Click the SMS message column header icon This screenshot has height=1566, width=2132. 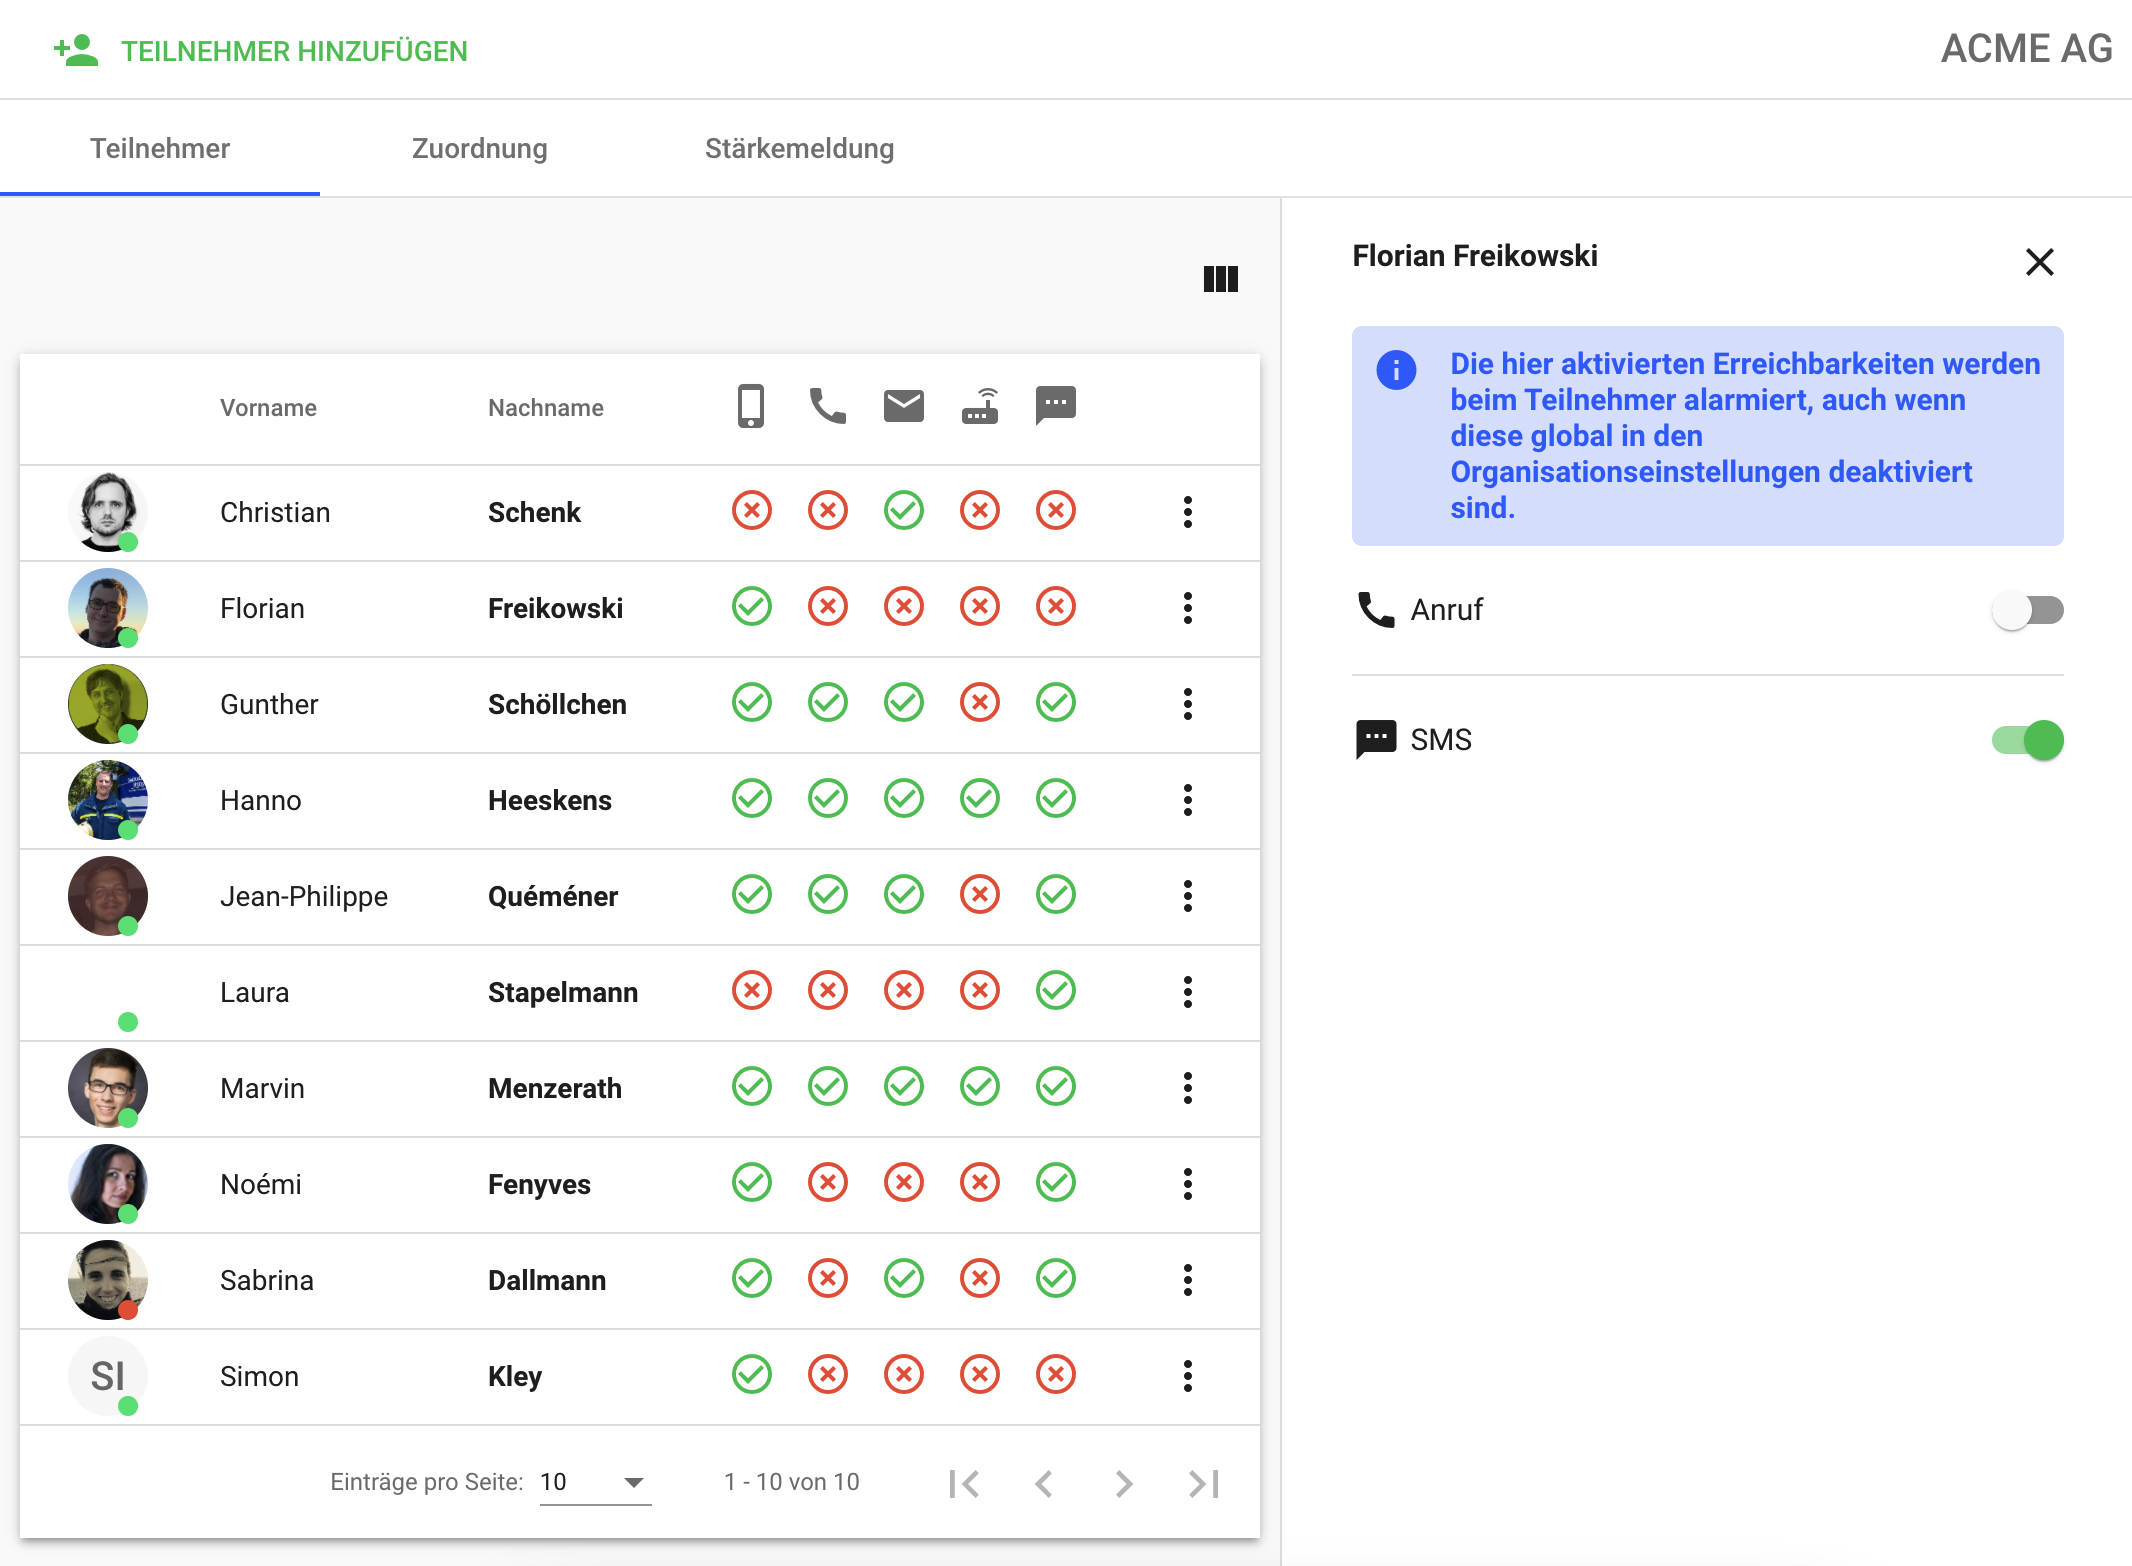pos(1055,405)
